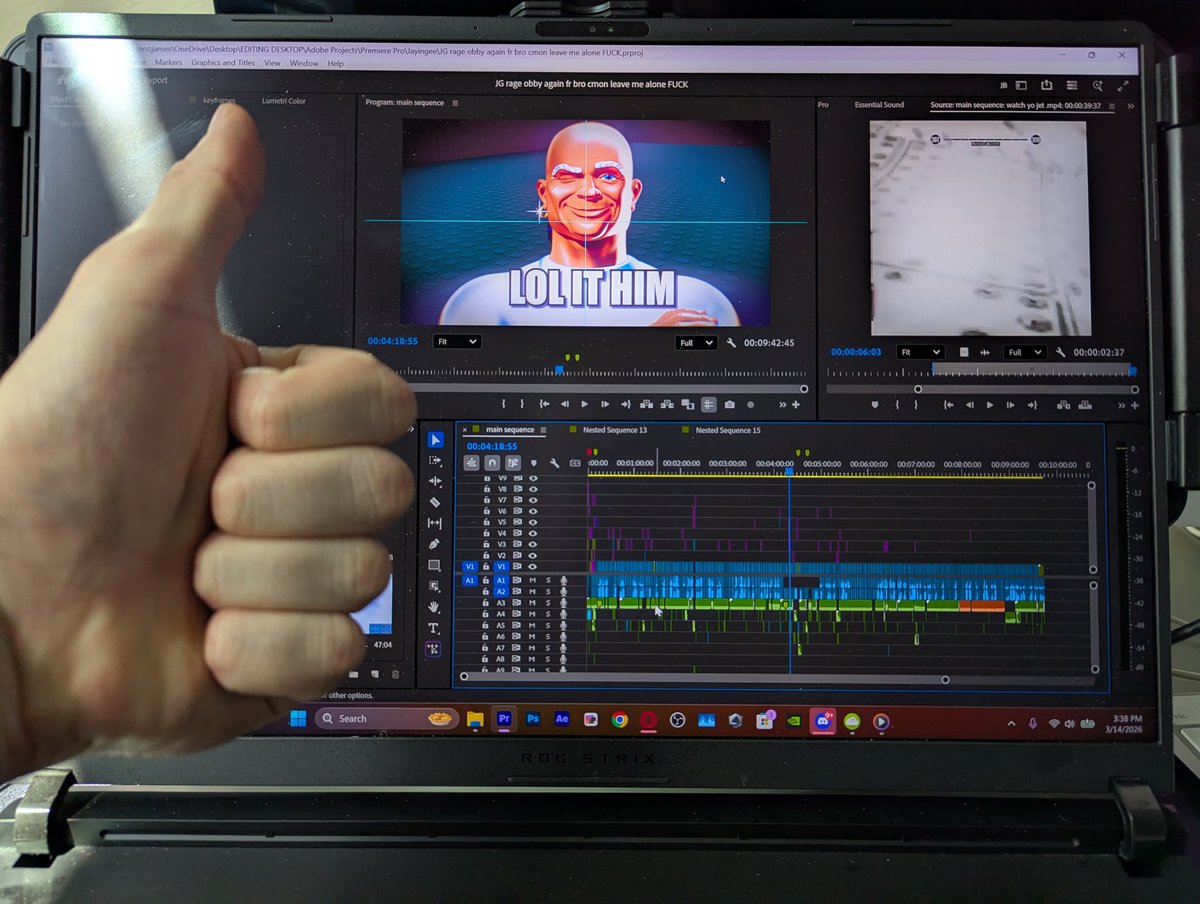Open Photoshop from the taskbar
The width and height of the screenshot is (1200, 904).
(533, 719)
